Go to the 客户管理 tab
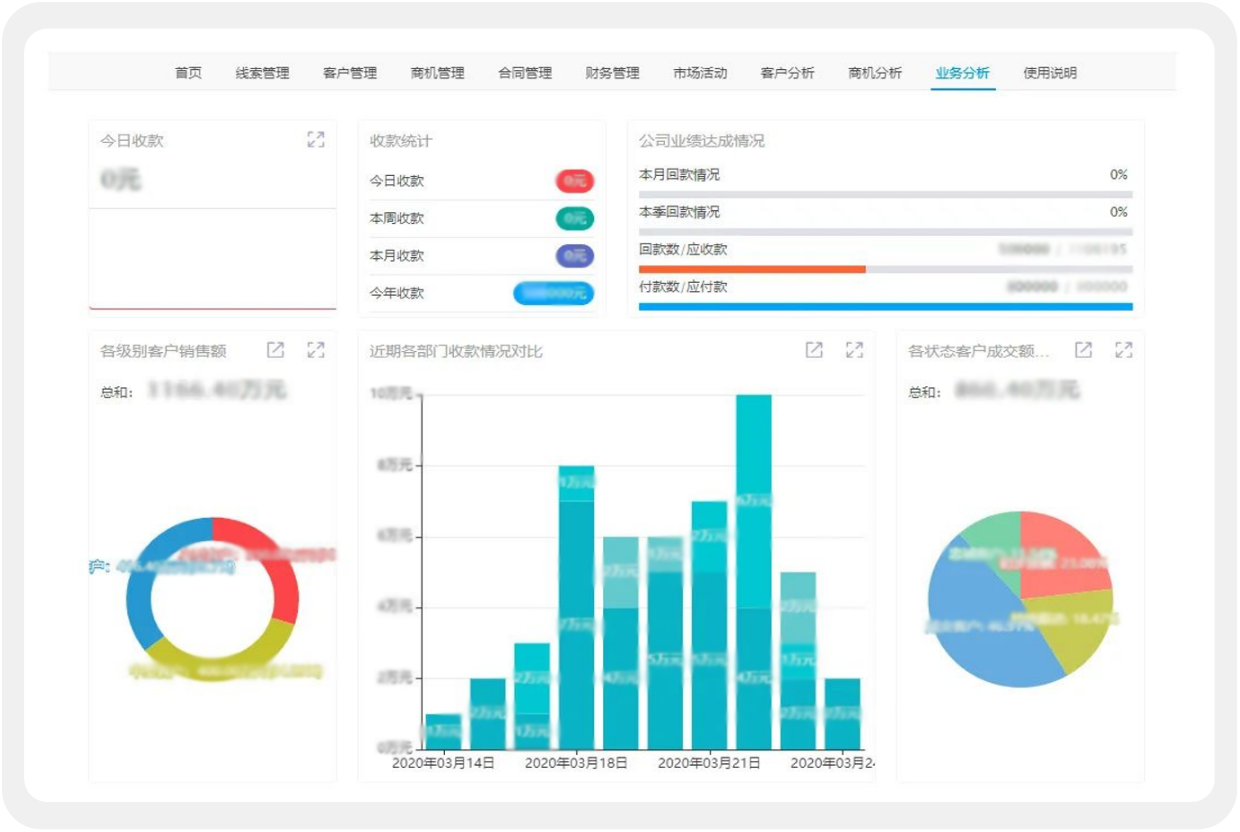The height and width of the screenshot is (832, 1240). click(350, 73)
